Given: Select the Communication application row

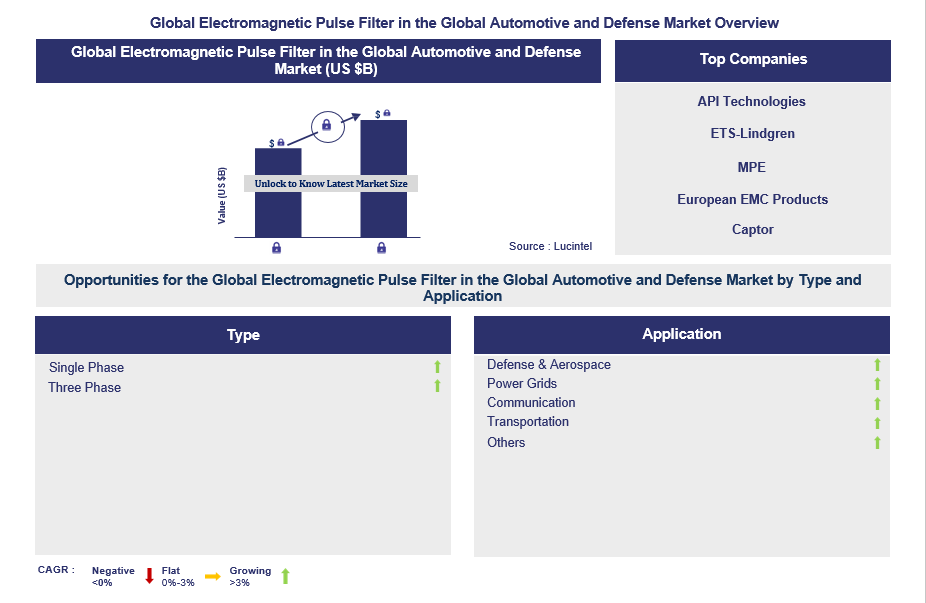Looking at the screenshot, I should tap(531, 403).
